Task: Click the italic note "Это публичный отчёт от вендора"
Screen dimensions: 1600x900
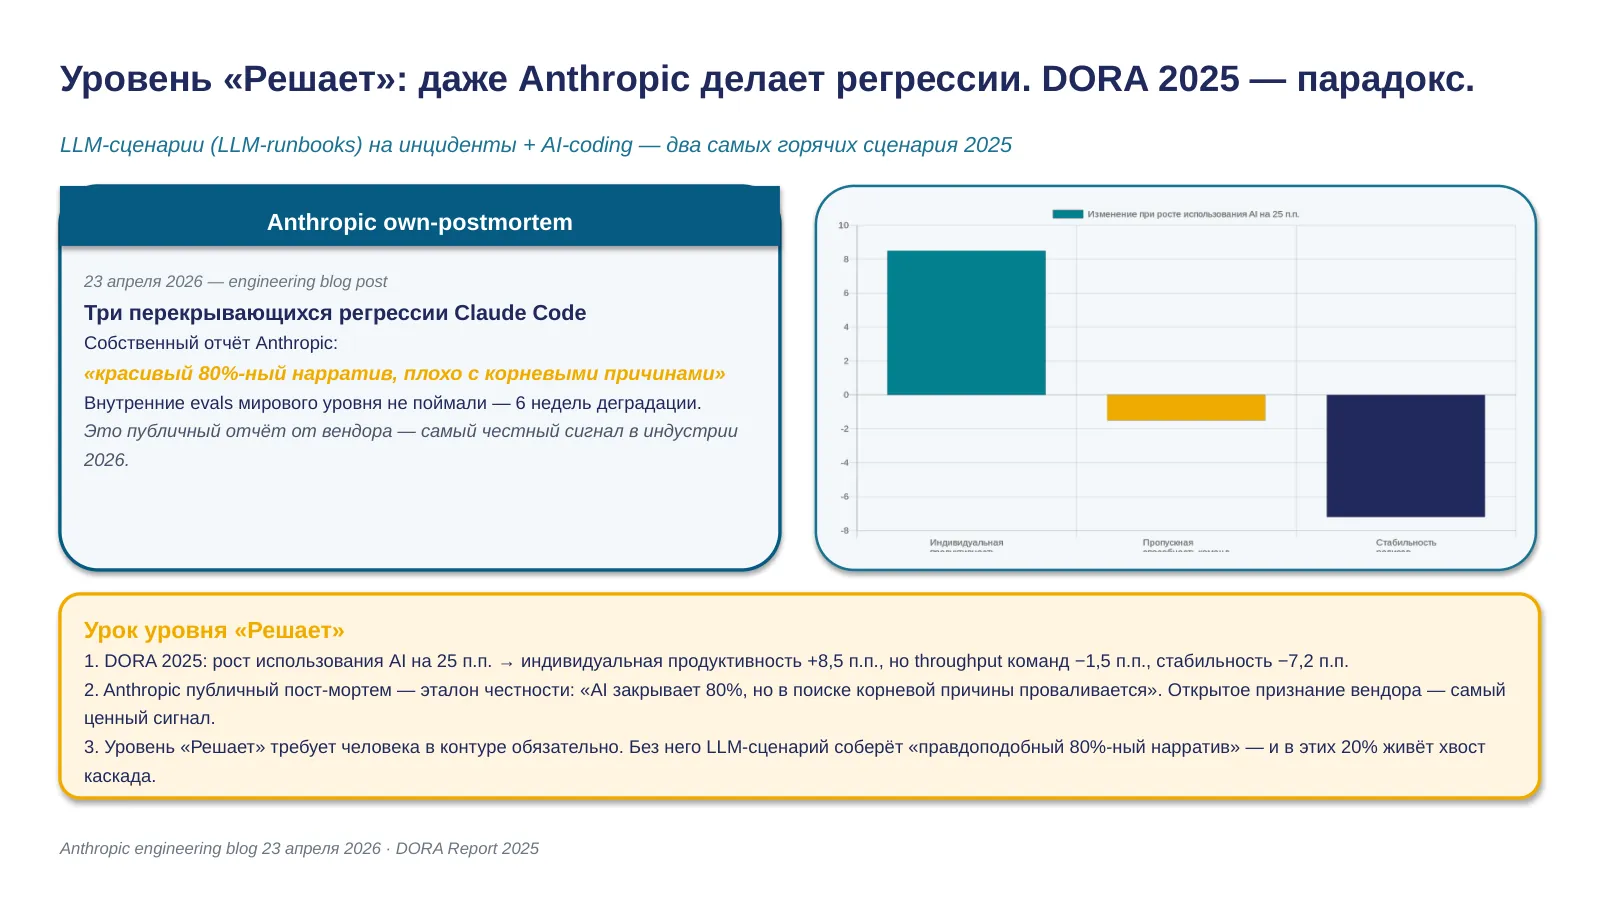Action: 411,445
